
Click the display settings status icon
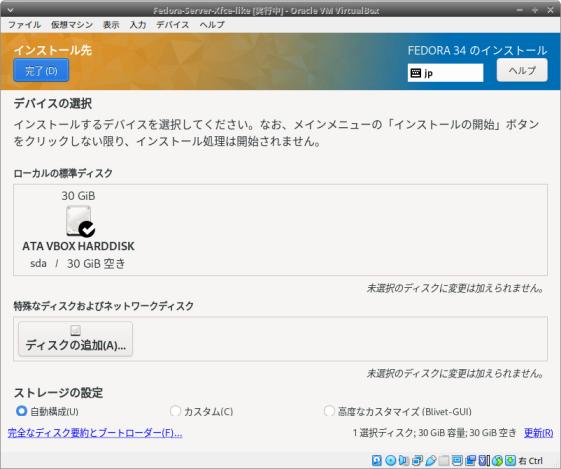click(457, 460)
